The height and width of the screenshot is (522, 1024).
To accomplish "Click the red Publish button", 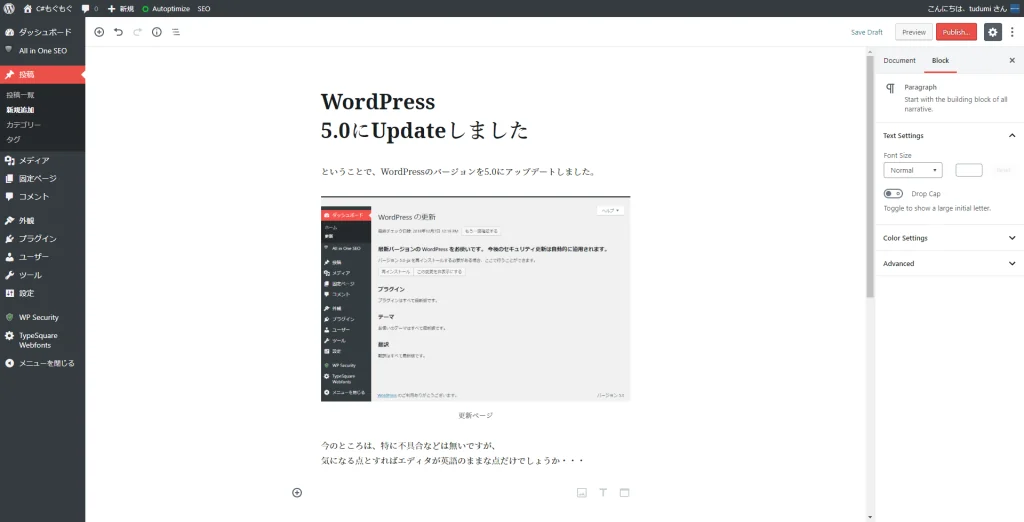I will [956, 32].
